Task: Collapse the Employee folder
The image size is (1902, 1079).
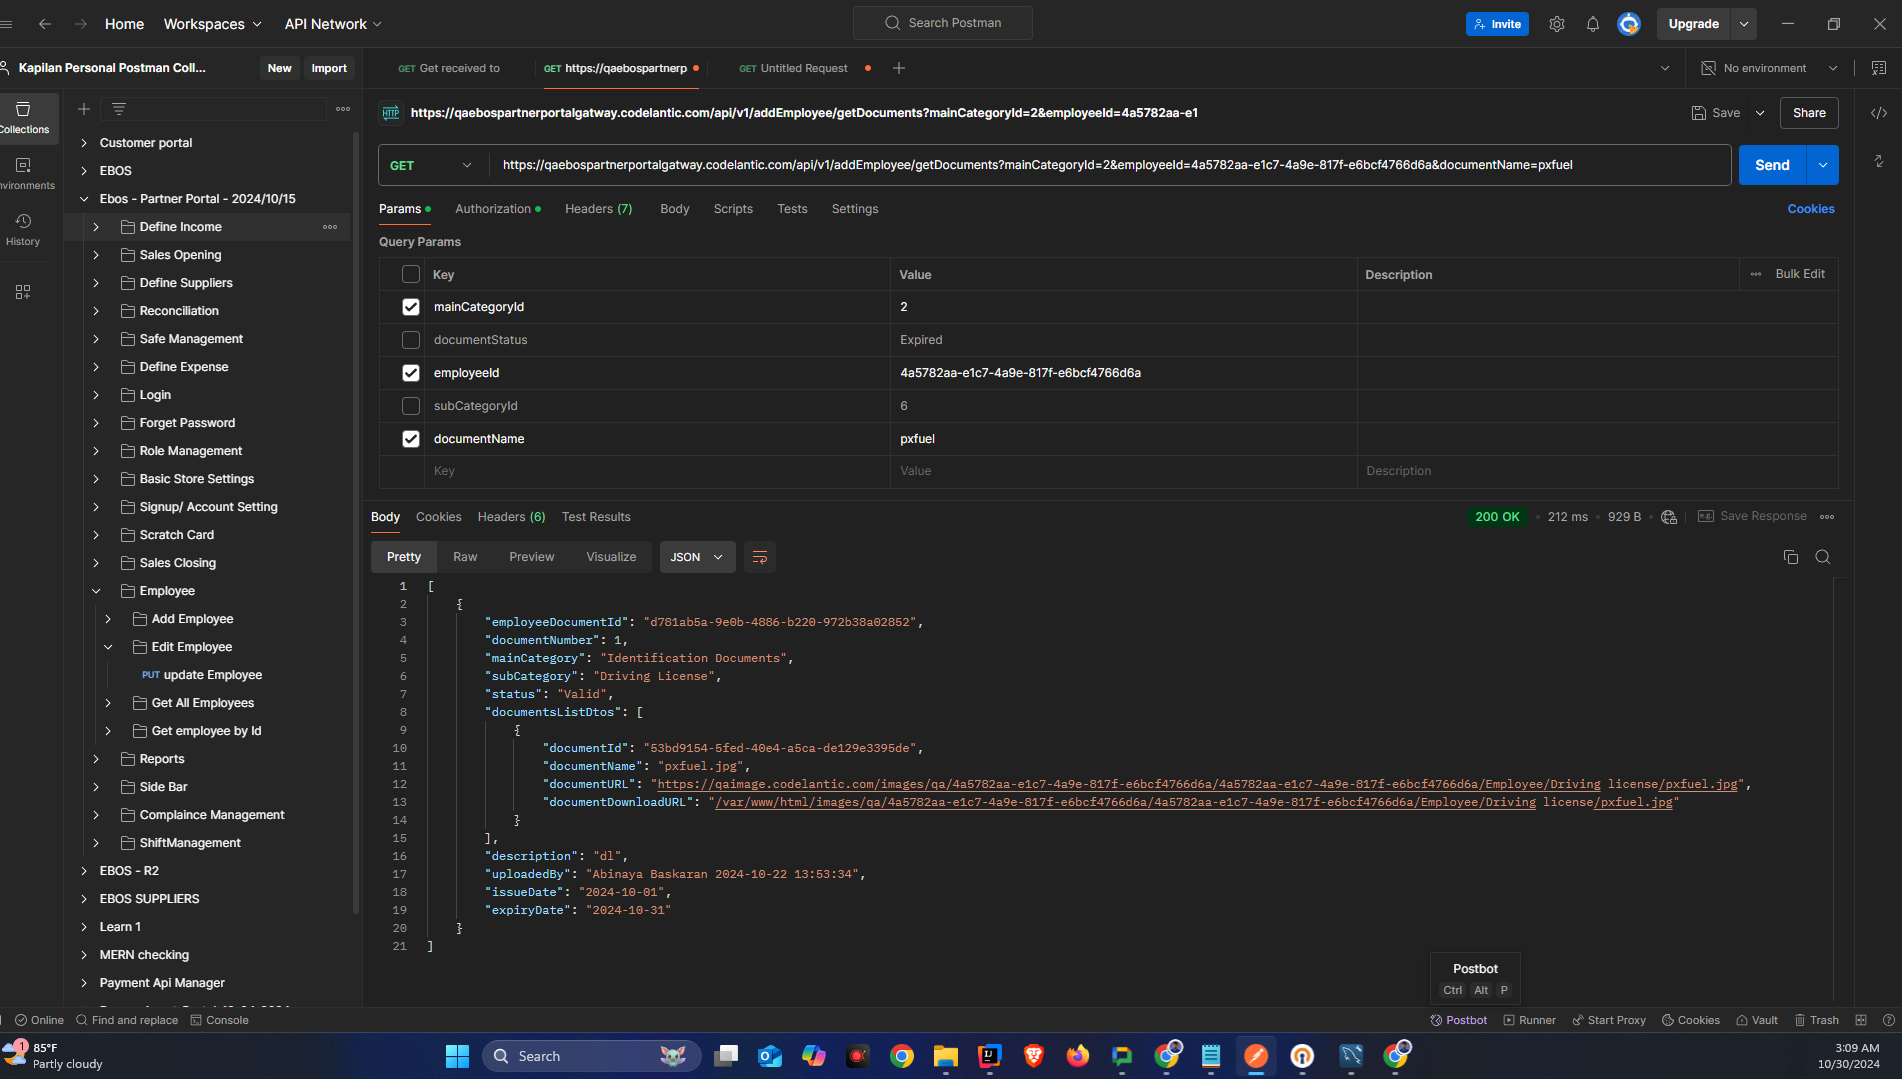Action: click(96, 591)
